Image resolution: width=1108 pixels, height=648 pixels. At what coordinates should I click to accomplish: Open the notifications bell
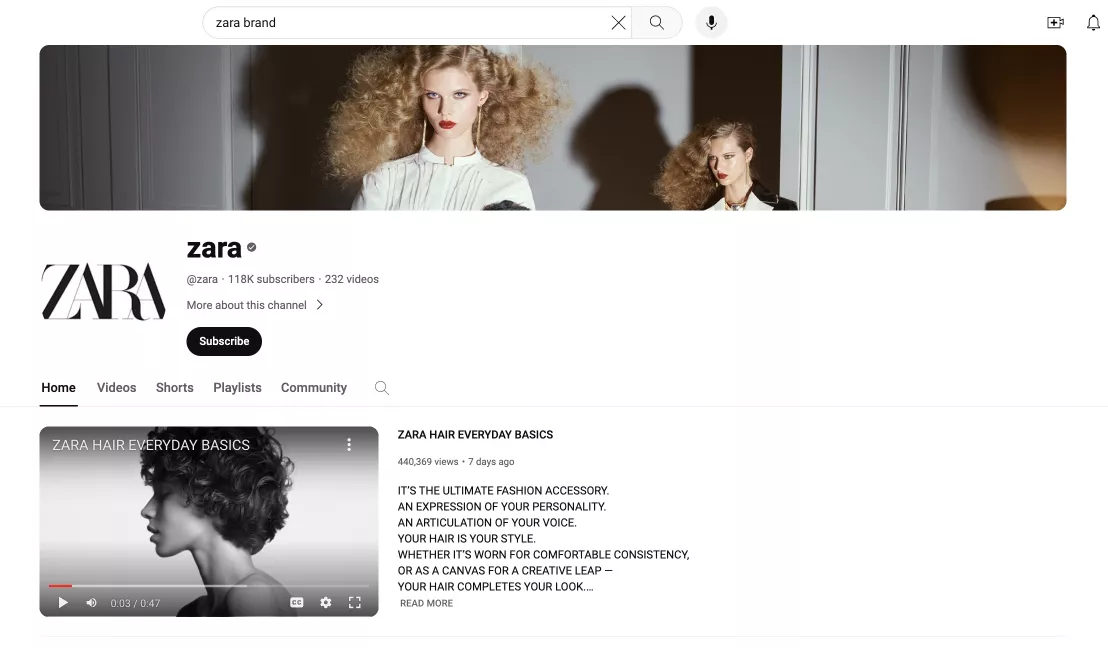[1093, 23]
